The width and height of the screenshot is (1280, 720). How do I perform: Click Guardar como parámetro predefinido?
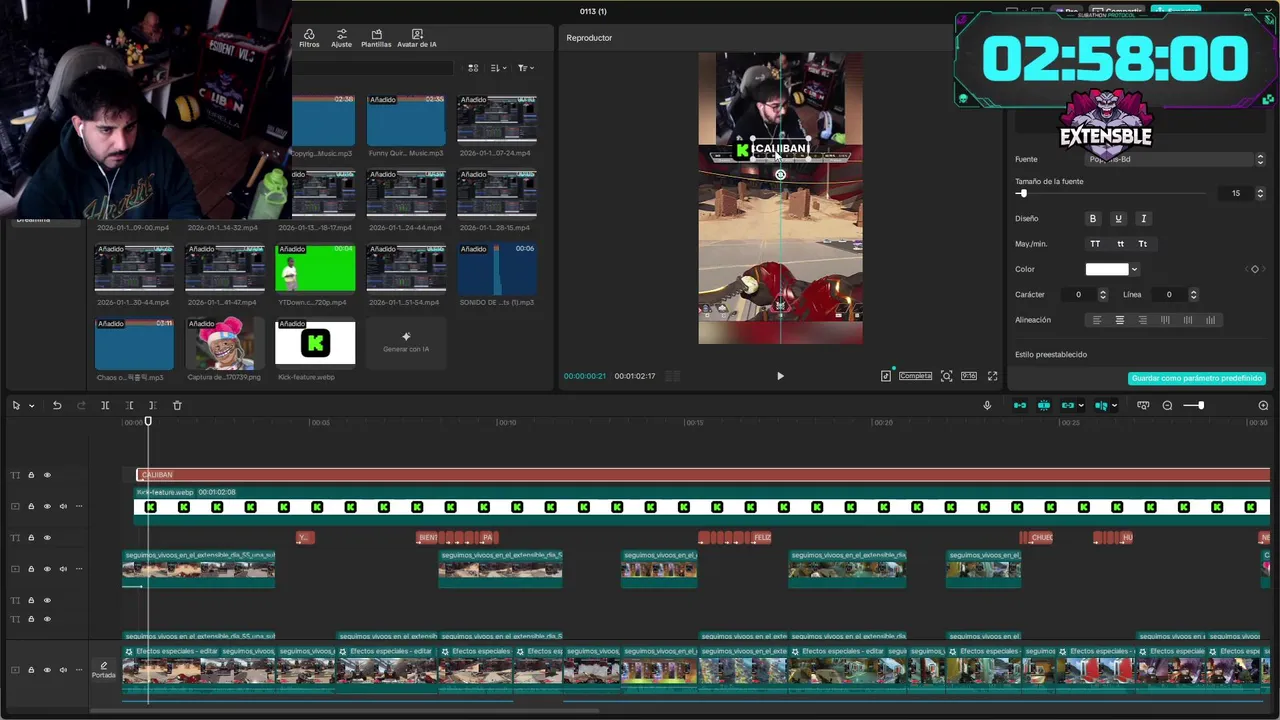coord(1197,379)
